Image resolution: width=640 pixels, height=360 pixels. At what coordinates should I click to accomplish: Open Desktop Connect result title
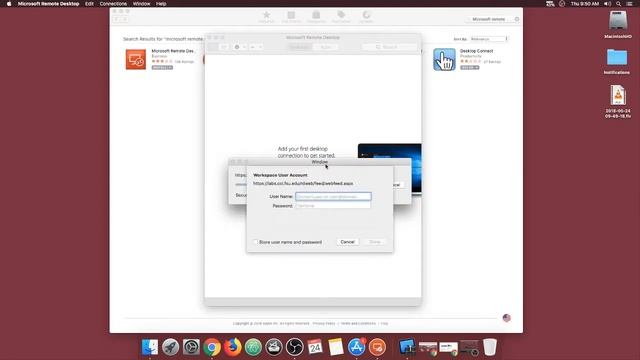coord(476,51)
